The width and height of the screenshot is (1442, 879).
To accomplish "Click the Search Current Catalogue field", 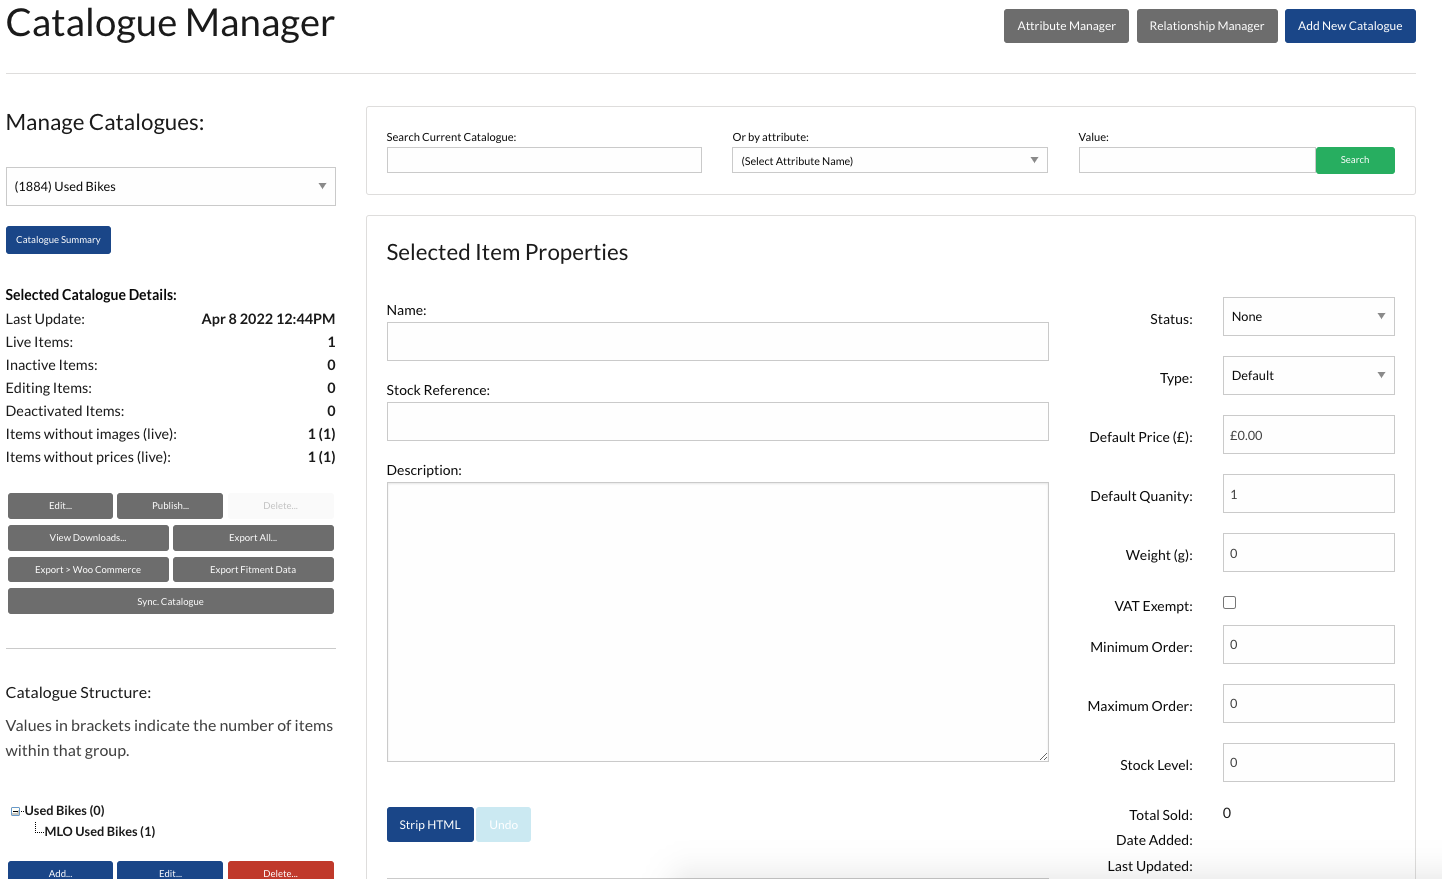I will click(x=543, y=160).
